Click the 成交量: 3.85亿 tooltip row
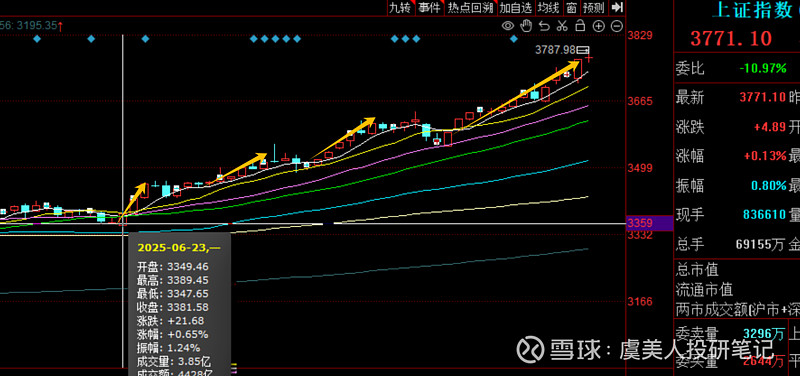The image size is (800, 376). click(x=173, y=362)
